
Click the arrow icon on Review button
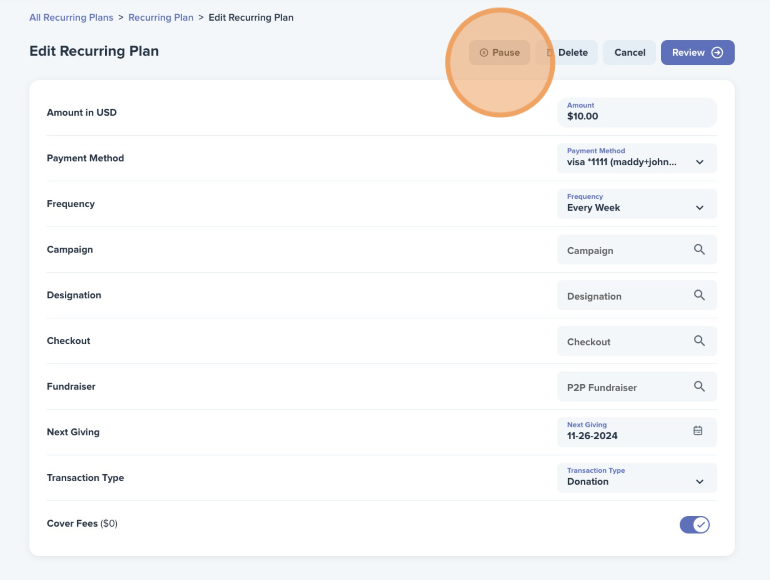[717, 53]
